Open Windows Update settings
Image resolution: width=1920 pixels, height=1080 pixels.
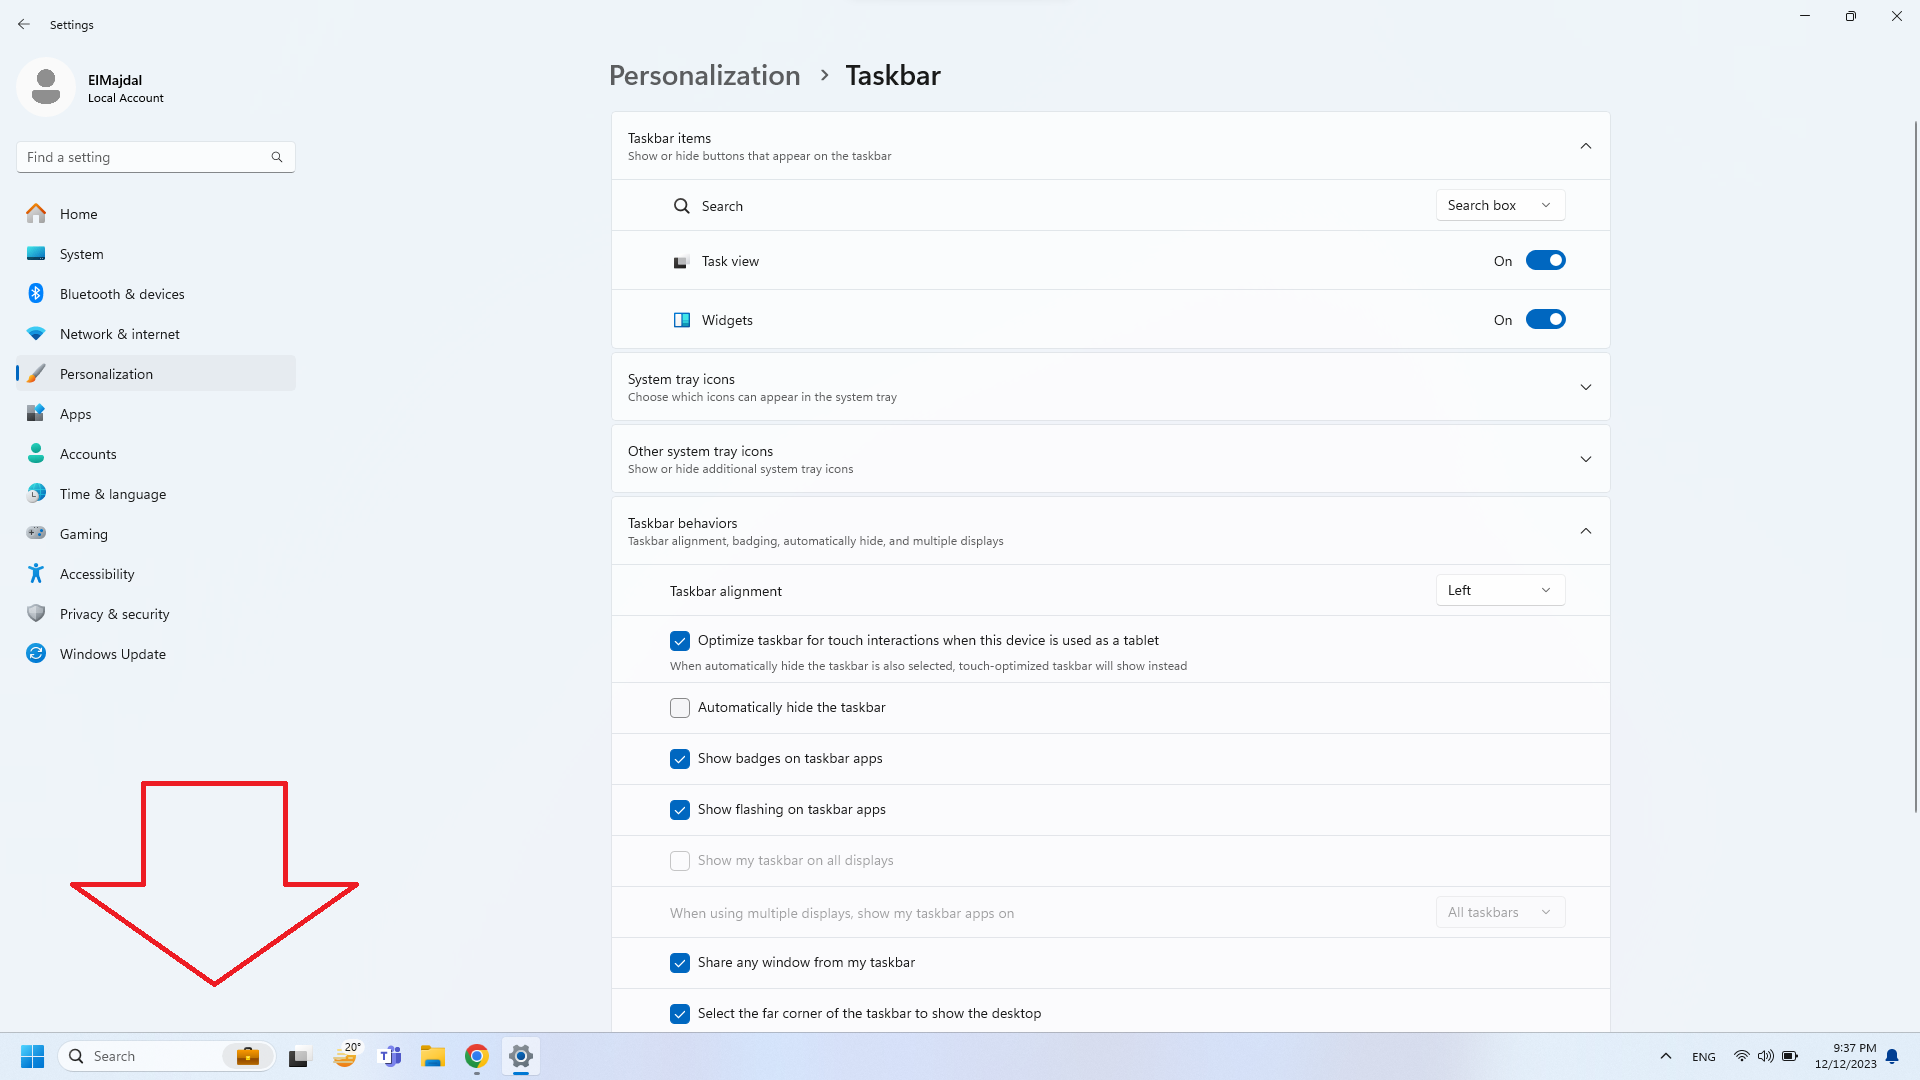pos(112,653)
